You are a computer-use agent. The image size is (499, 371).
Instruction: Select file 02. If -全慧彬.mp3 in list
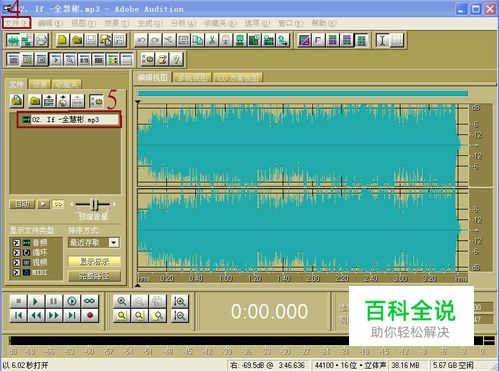(69, 119)
